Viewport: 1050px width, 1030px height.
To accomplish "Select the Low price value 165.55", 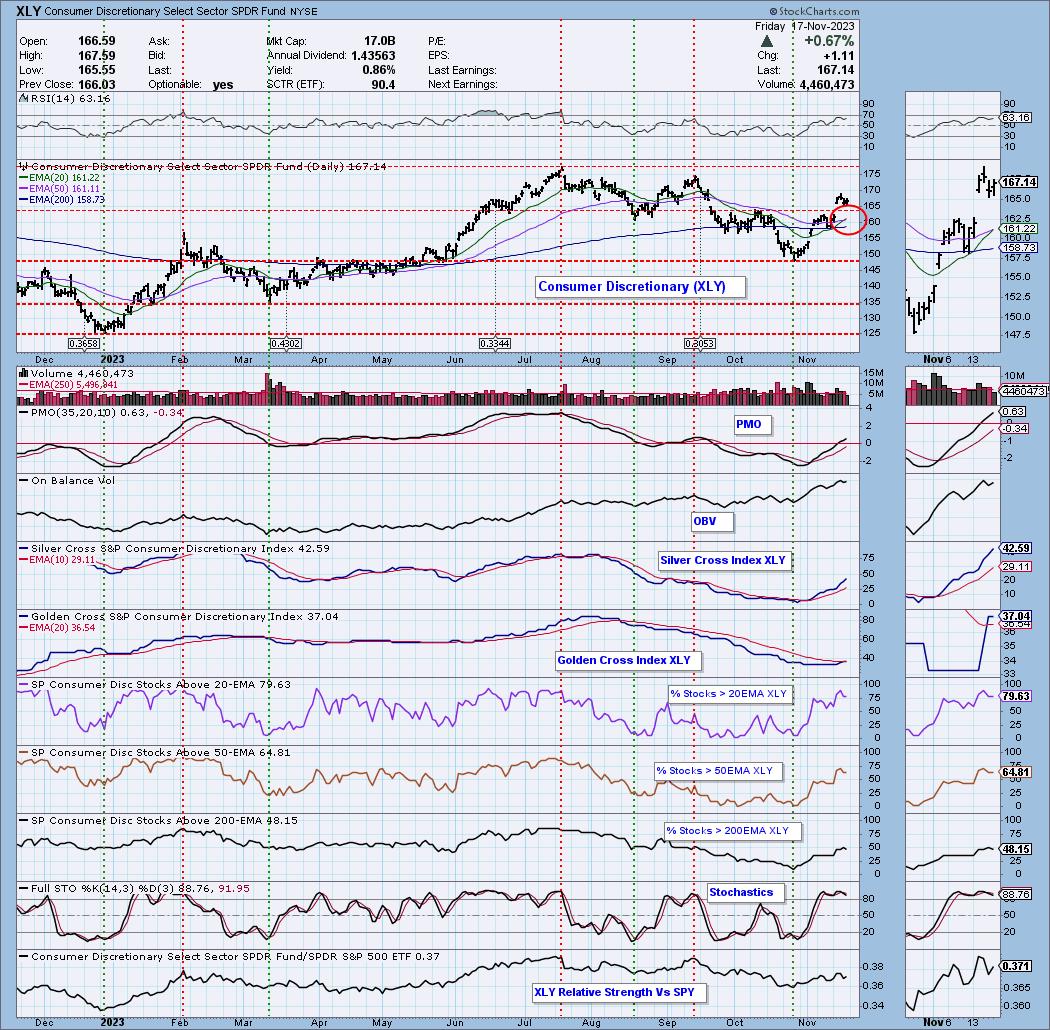I will [x=96, y=70].
